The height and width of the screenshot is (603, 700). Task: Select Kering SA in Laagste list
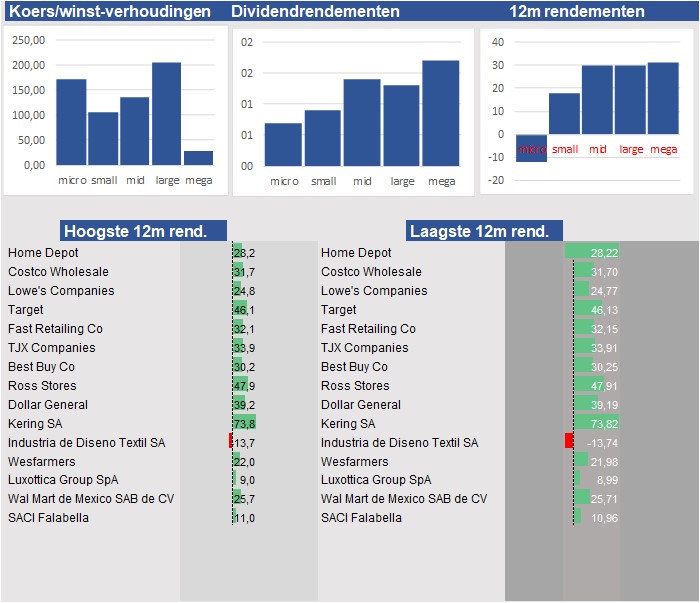click(348, 423)
